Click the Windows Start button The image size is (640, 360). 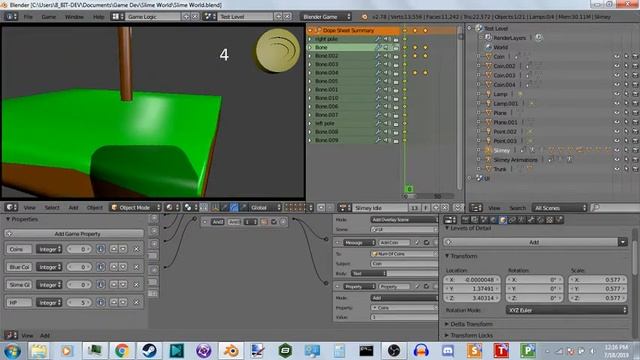pos(12,351)
